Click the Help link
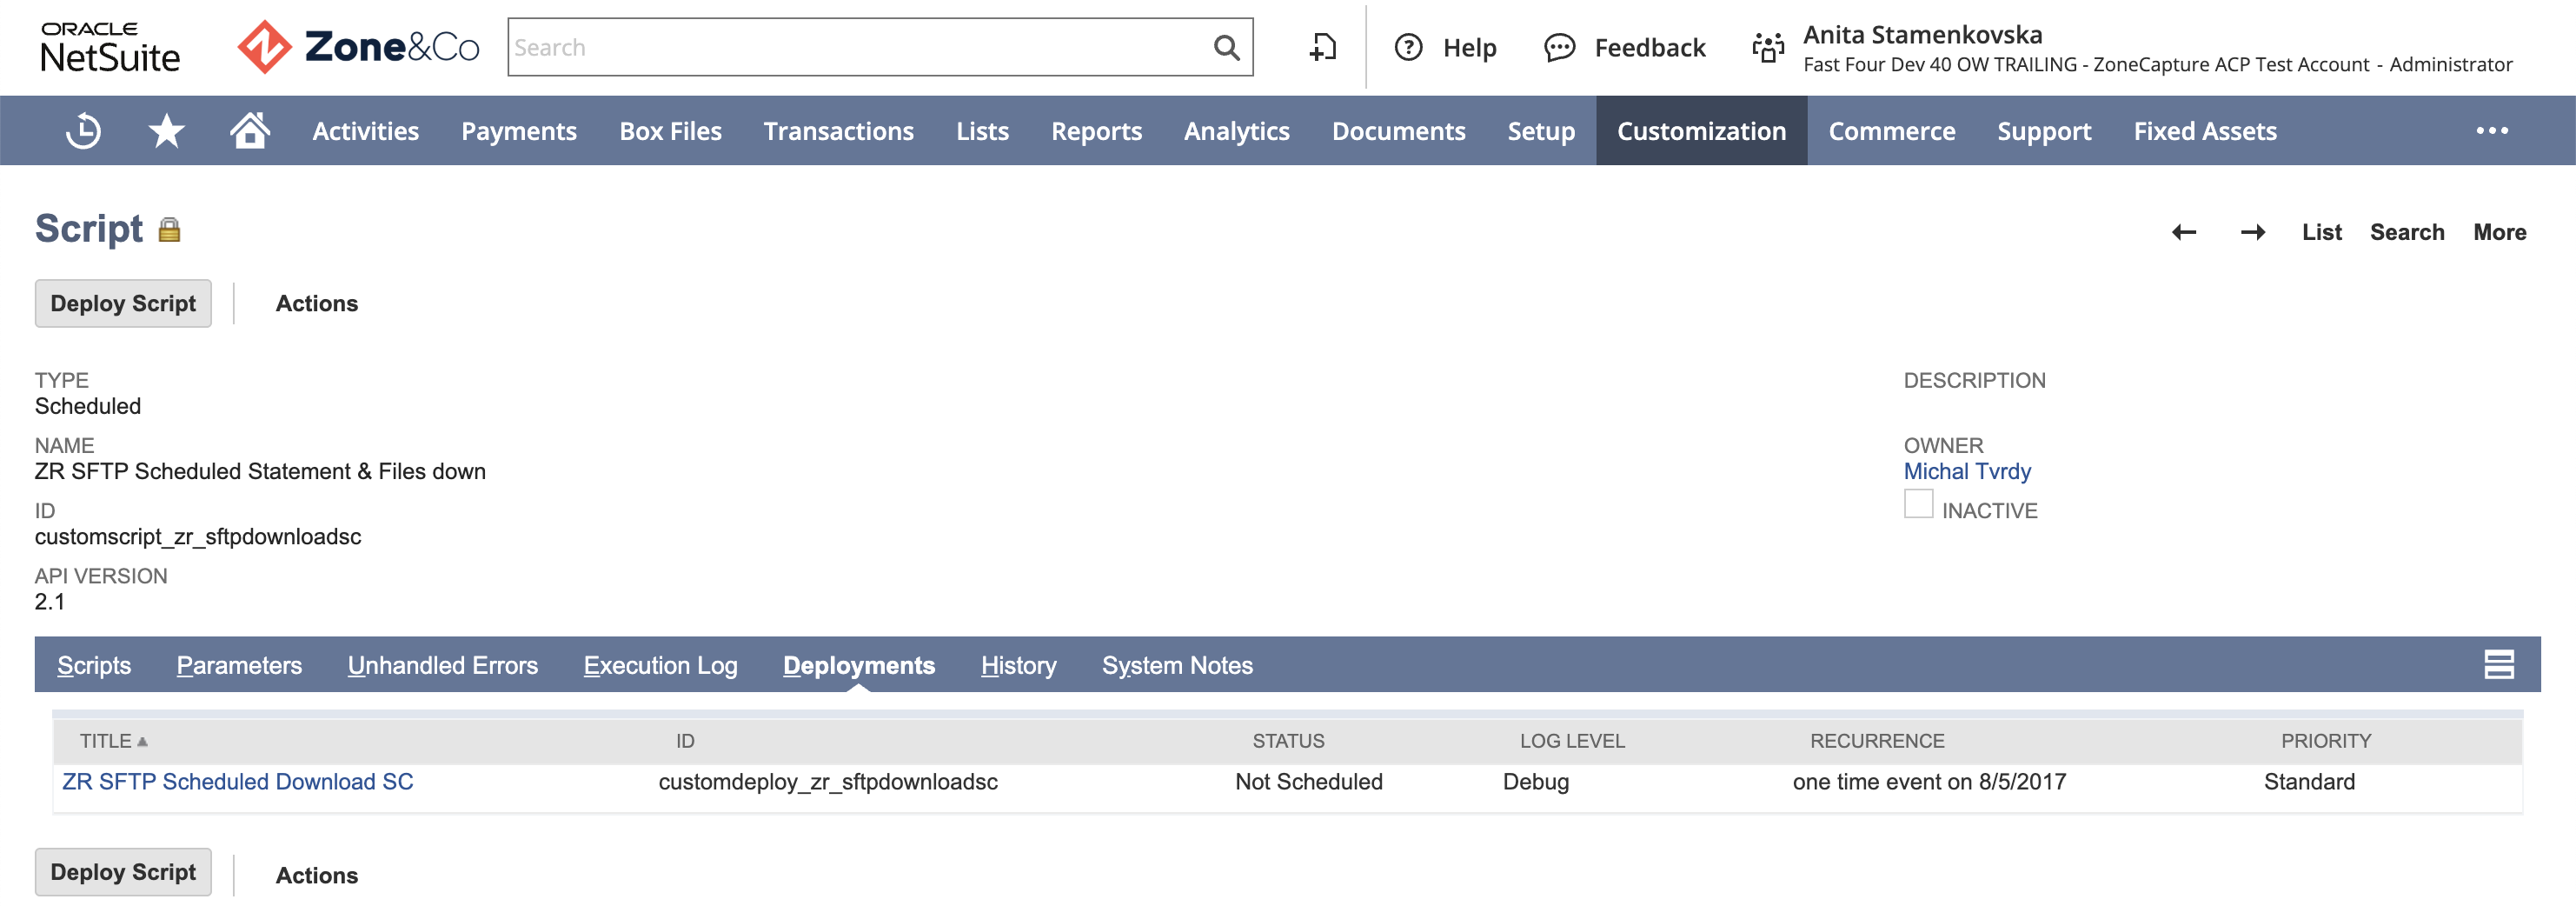The width and height of the screenshot is (2576, 906). (1469, 47)
